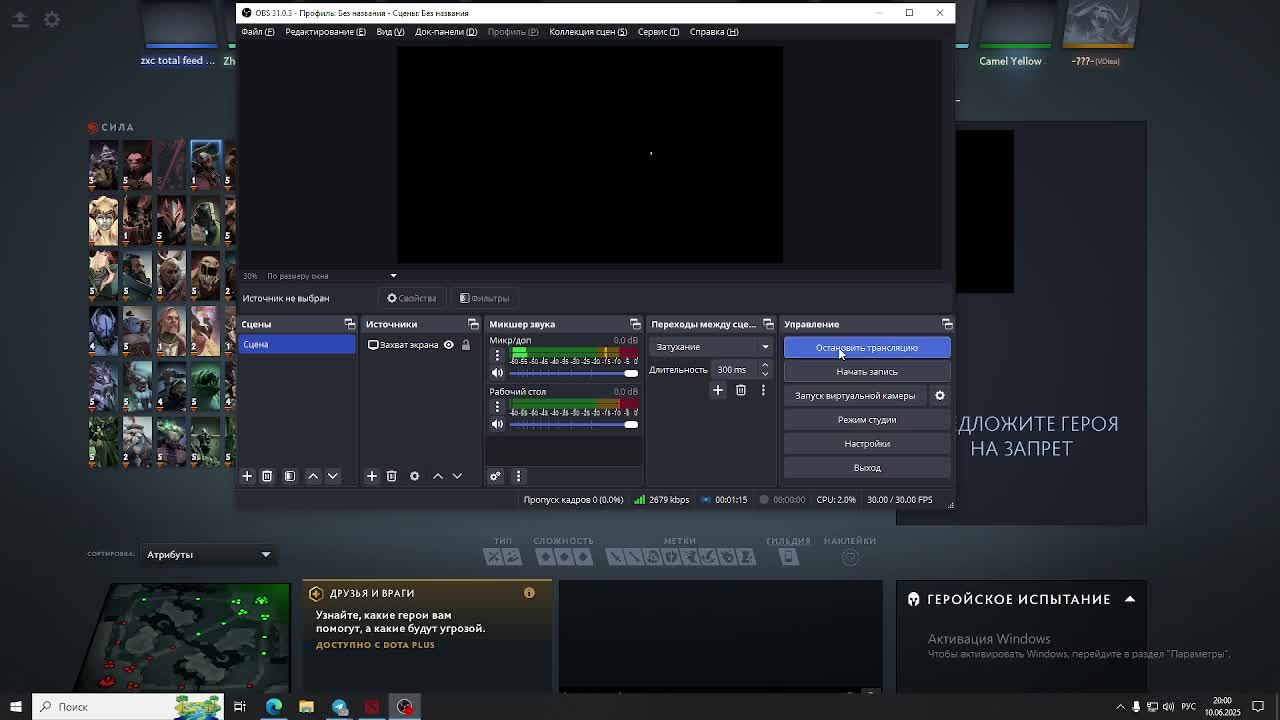Undock the Сцены panel
Screen dimensions: 1280x720
tap(349, 324)
